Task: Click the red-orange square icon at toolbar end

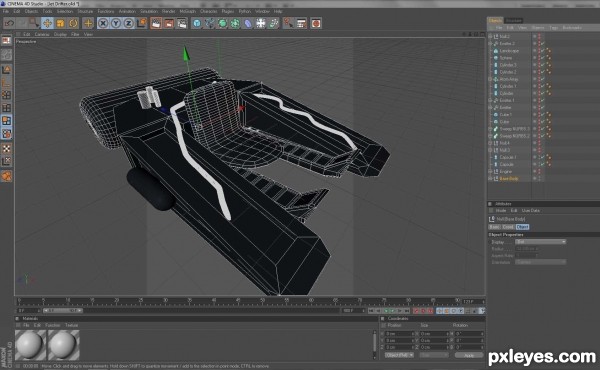Action: [x=316, y=23]
